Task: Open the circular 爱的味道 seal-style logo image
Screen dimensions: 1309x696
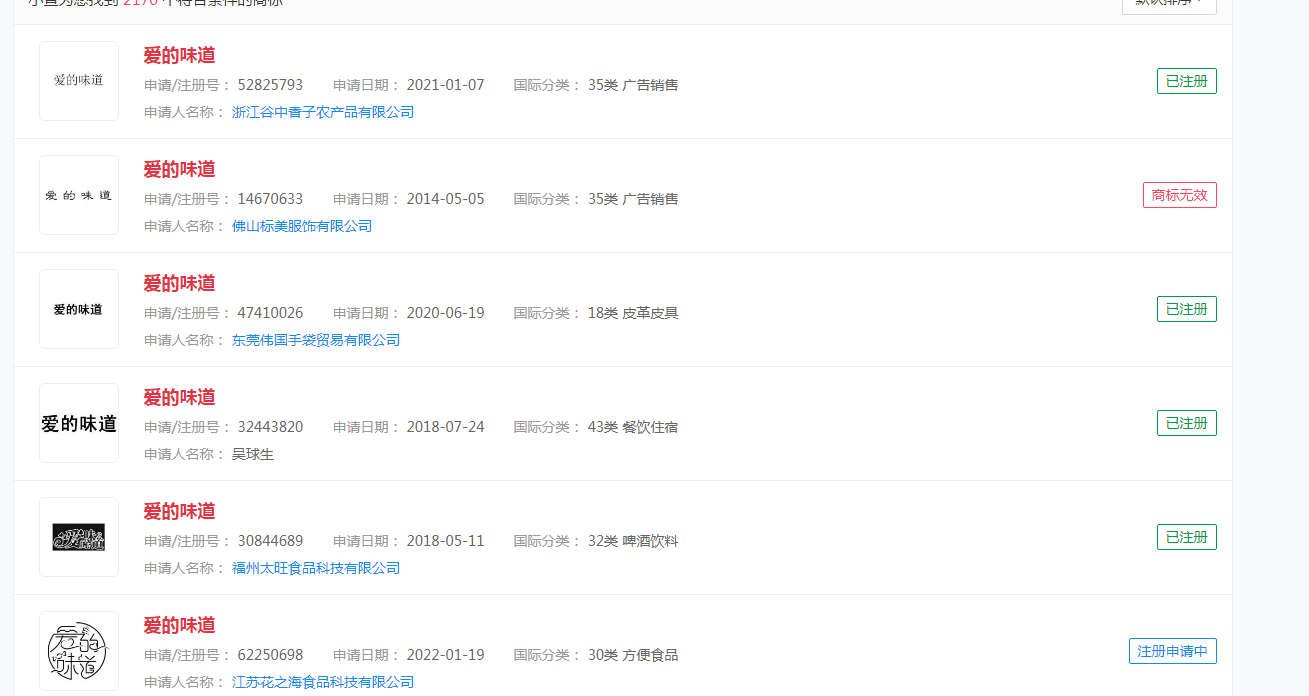Action: point(78,650)
